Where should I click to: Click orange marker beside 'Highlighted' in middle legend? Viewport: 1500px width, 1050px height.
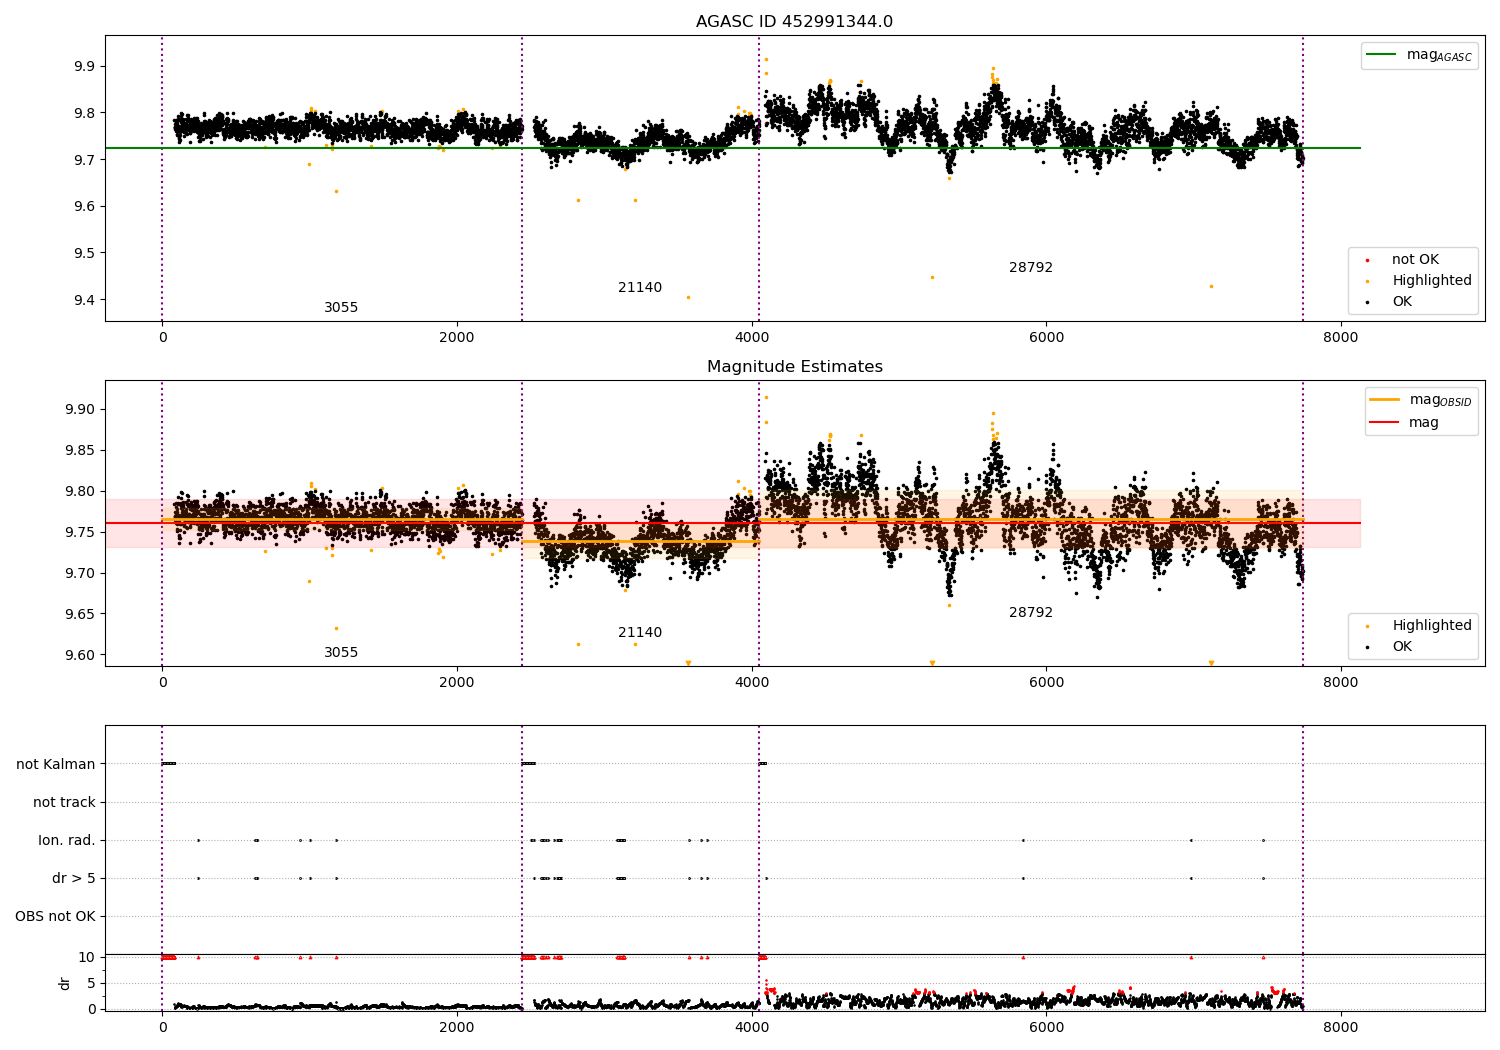tap(1367, 626)
